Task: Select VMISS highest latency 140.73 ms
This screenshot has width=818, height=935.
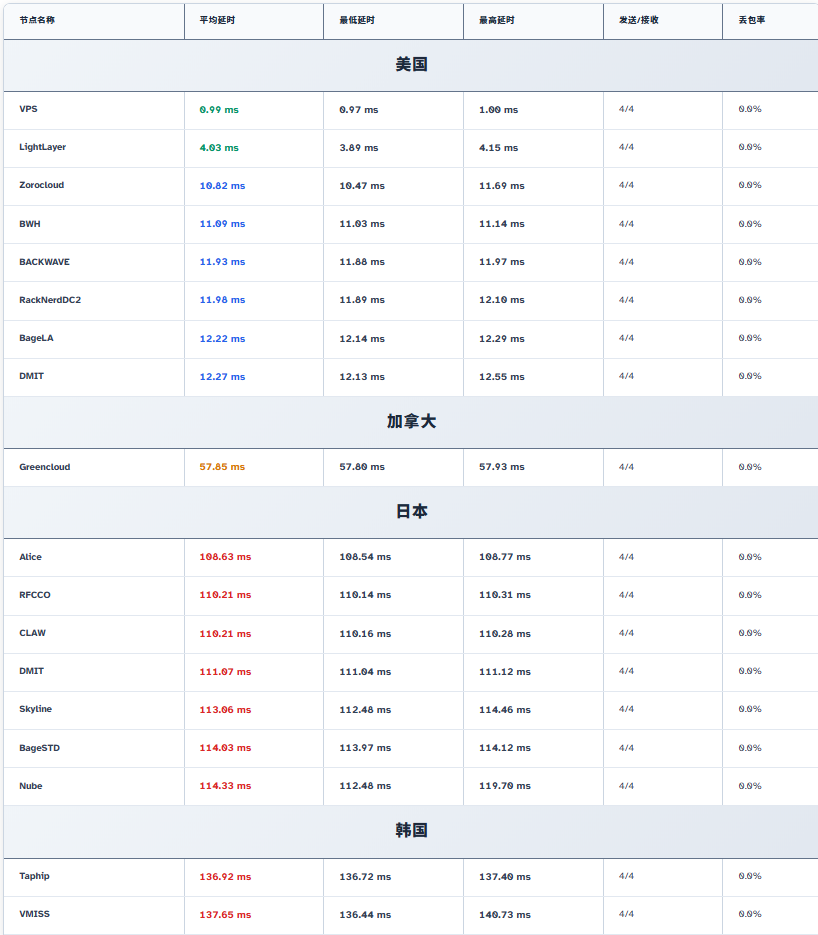Action: point(505,915)
